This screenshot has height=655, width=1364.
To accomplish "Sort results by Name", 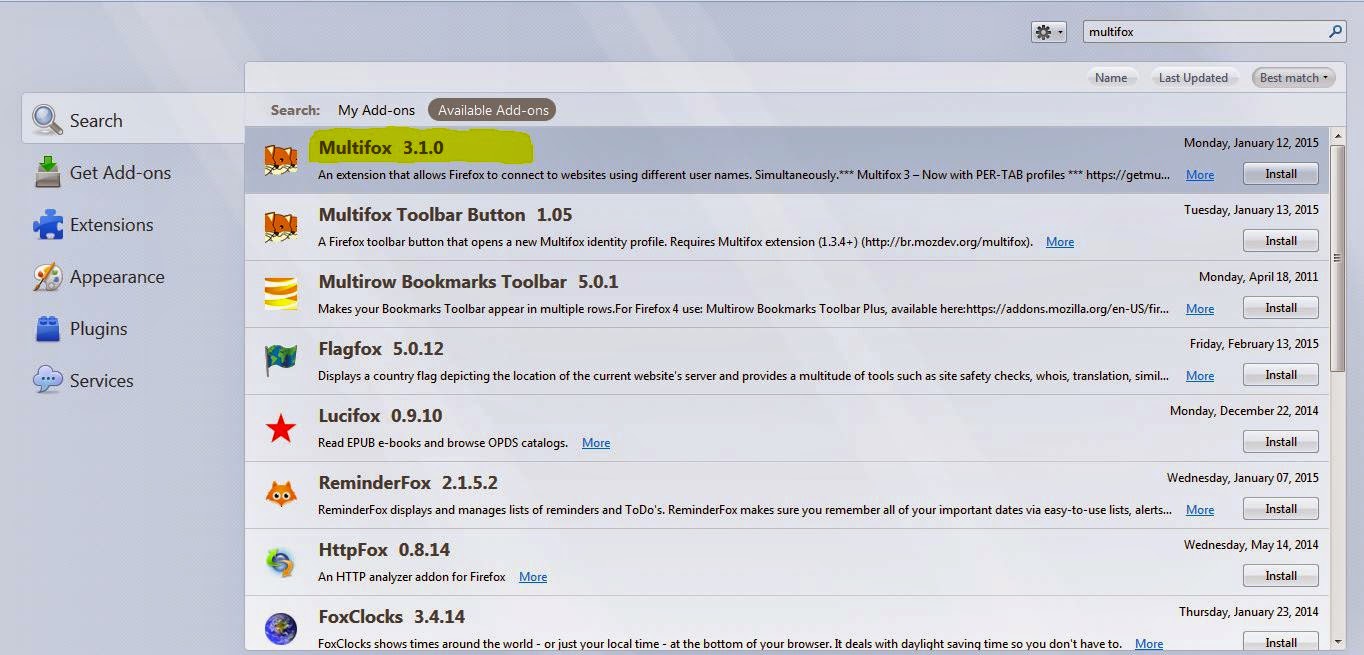I will point(1111,77).
